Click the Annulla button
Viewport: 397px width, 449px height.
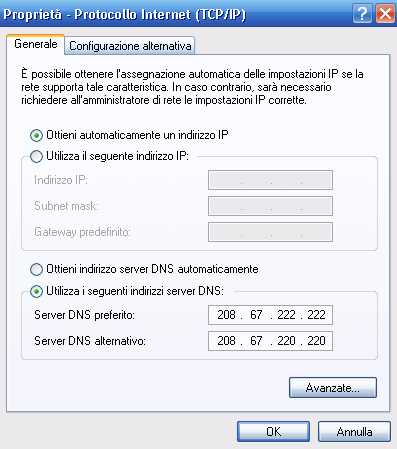[x=354, y=432]
